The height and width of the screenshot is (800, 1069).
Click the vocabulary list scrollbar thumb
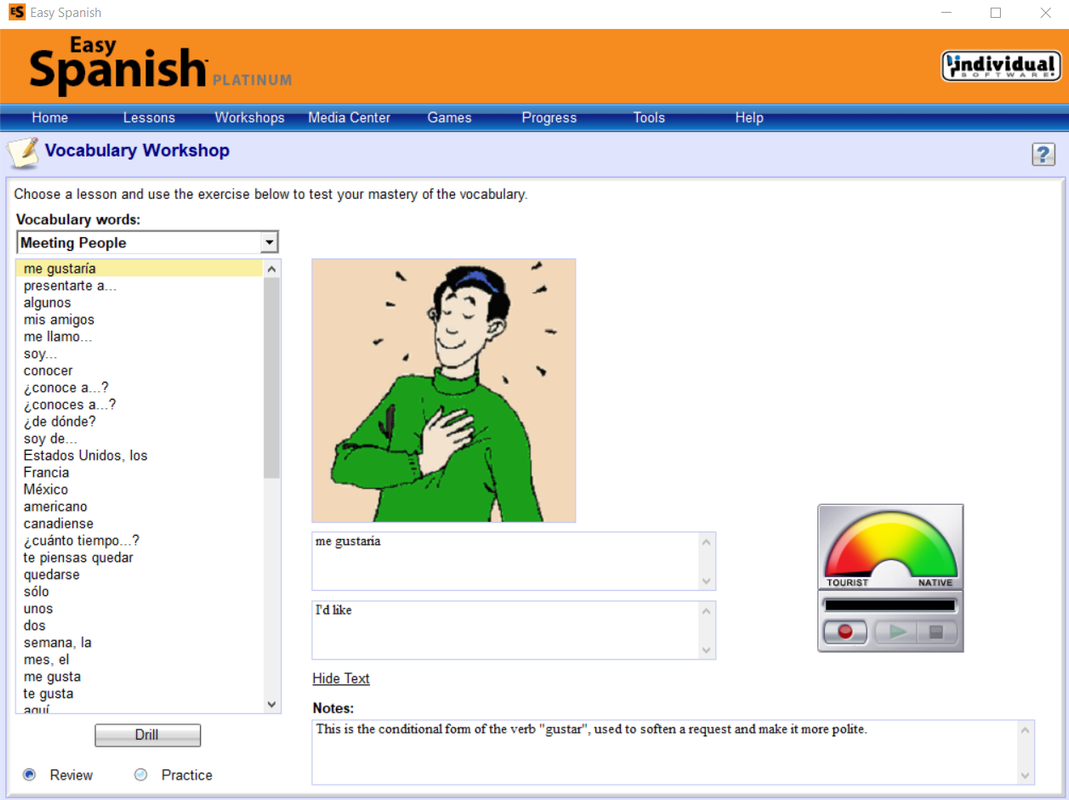[x=271, y=379]
